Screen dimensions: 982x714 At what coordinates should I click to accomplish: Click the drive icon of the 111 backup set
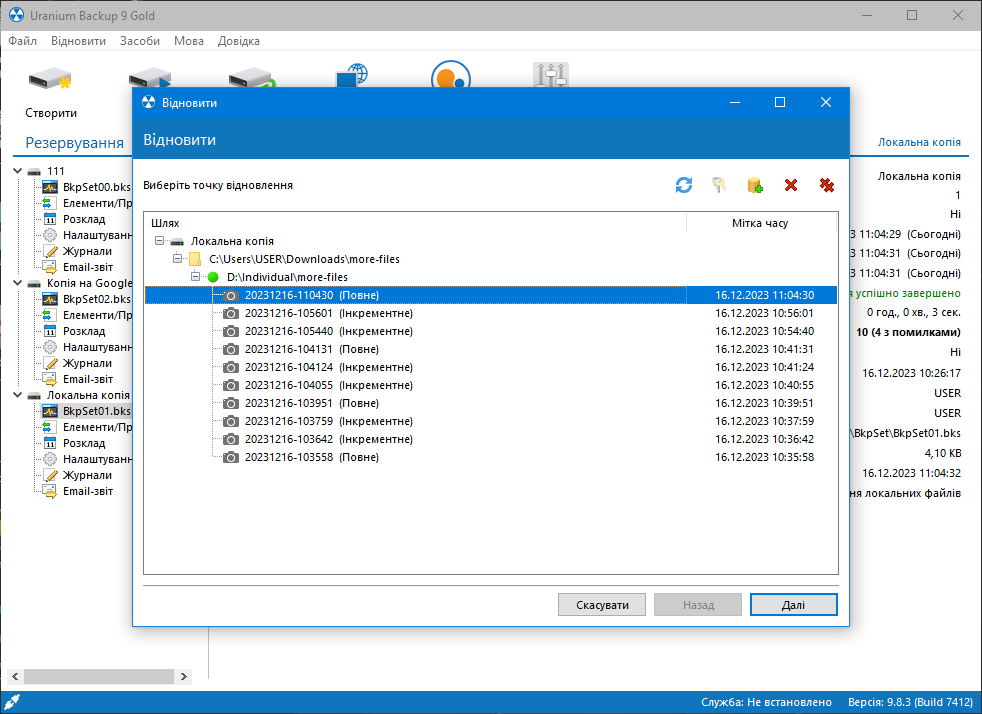coord(34,171)
